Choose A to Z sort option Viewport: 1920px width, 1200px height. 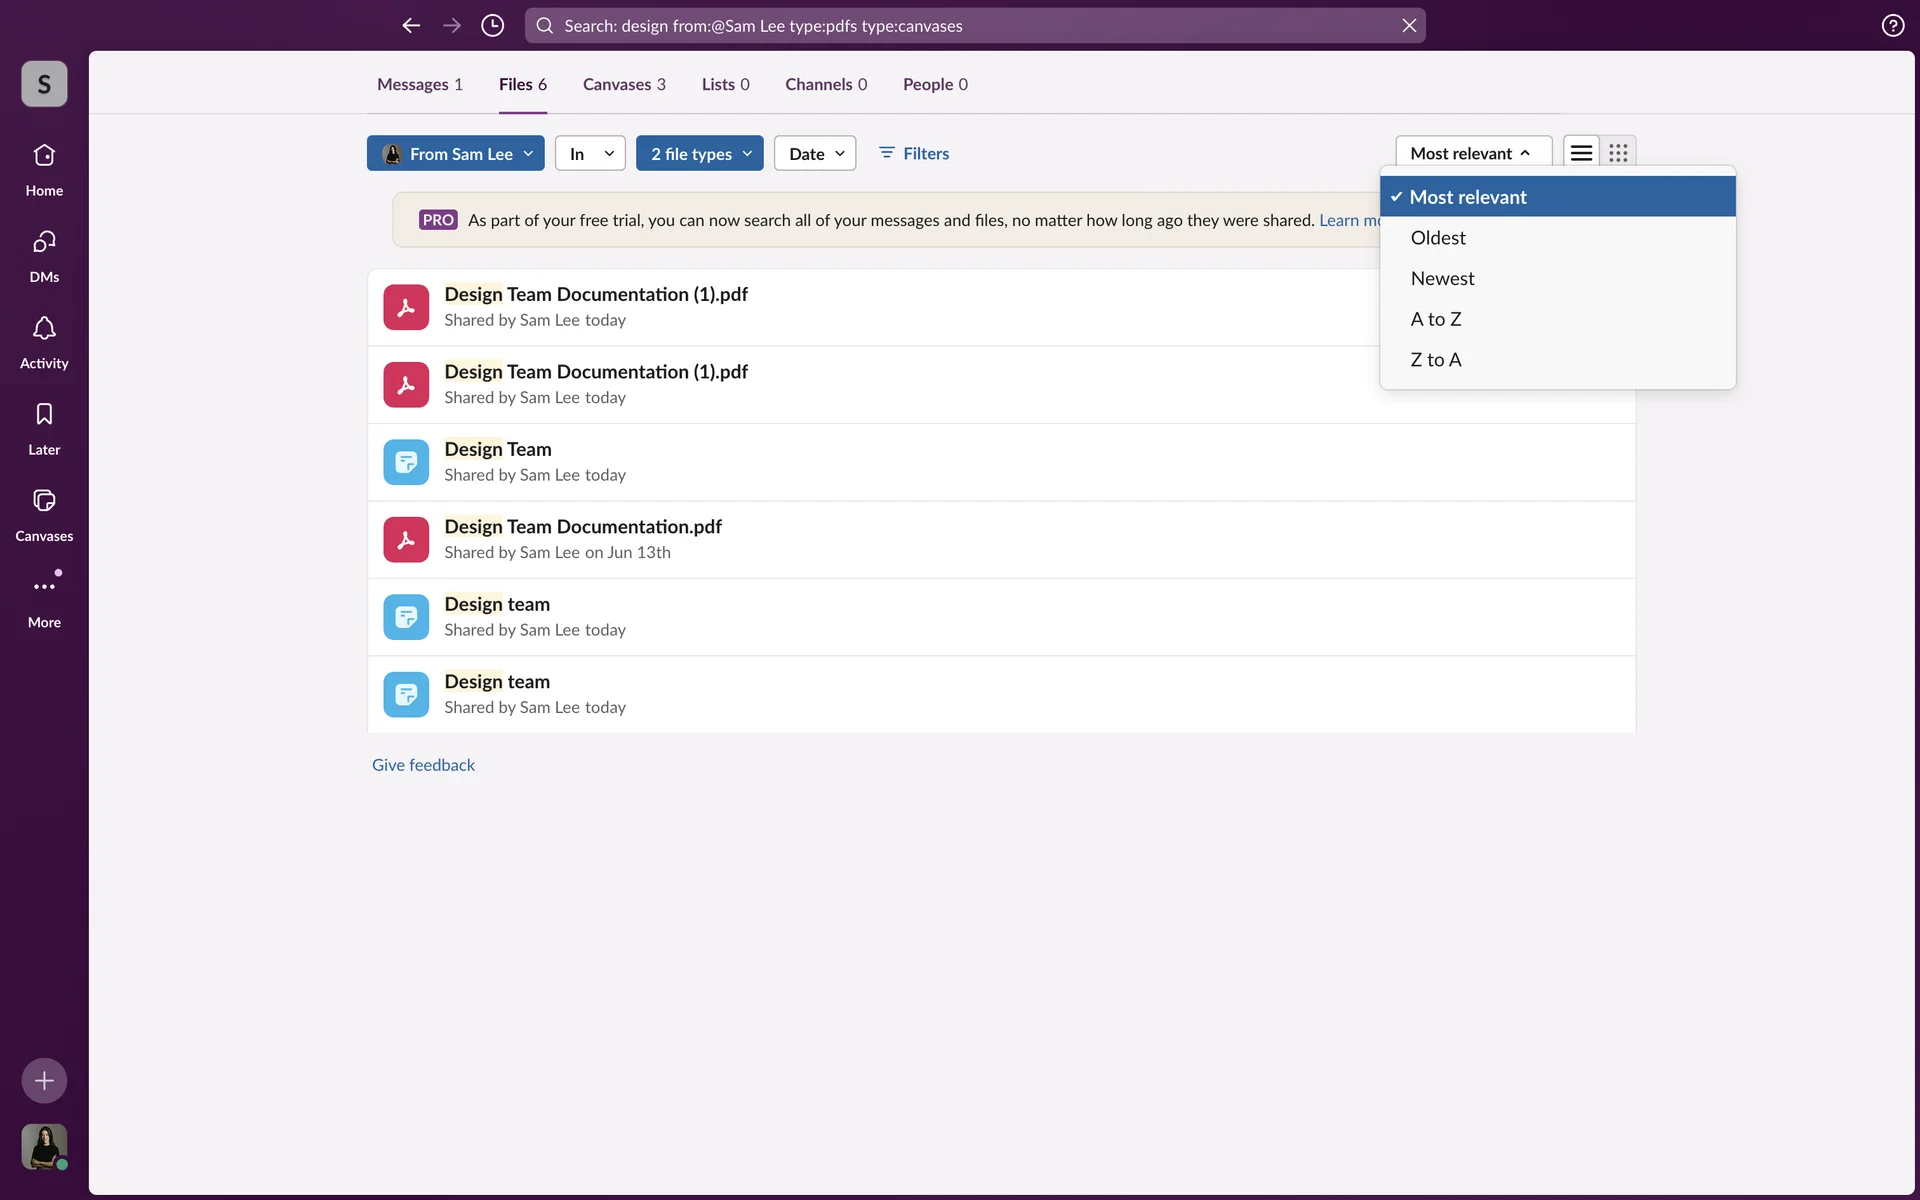(1436, 319)
